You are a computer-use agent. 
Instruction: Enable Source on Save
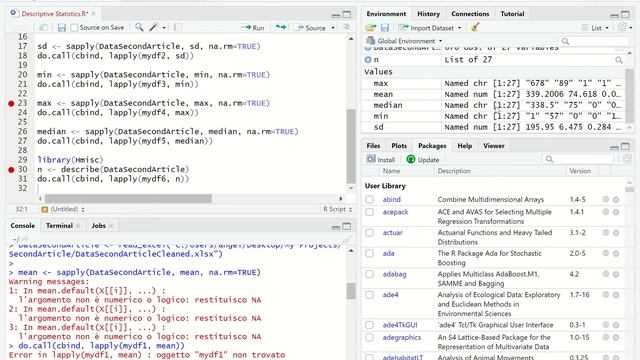coord(74,28)
